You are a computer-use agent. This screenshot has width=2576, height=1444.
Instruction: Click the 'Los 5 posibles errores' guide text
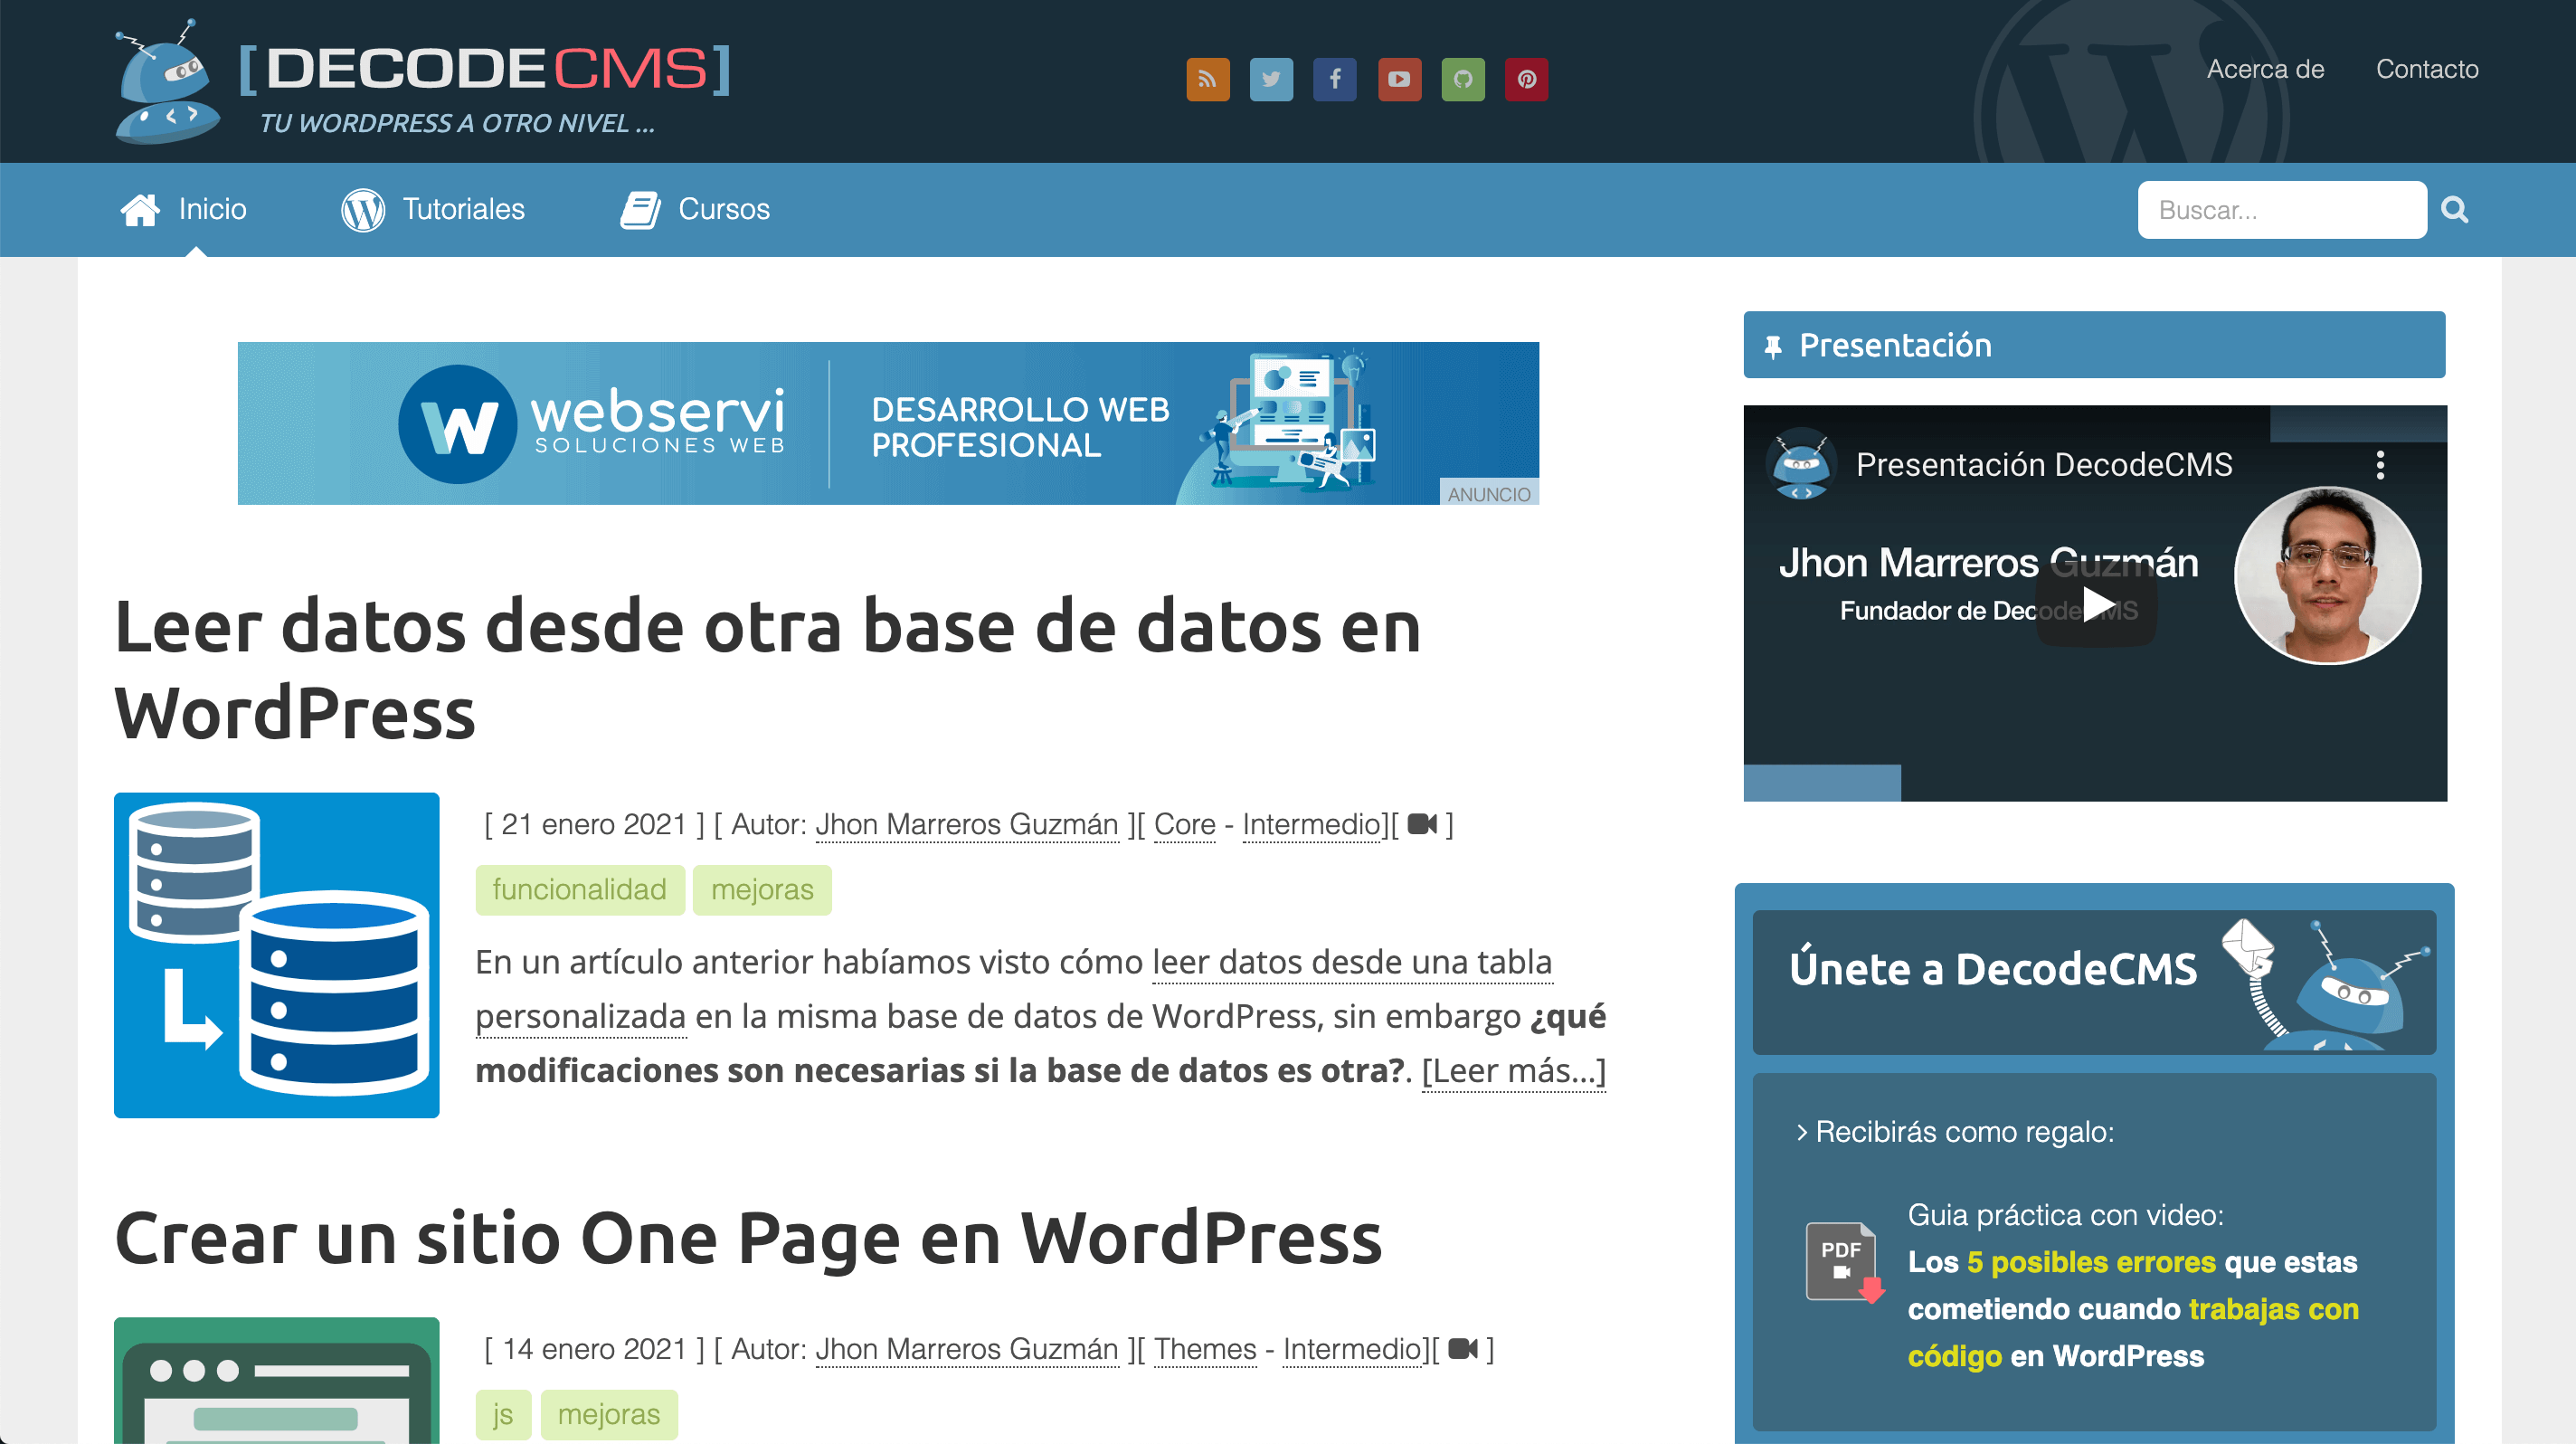pyautogui.click(x=2132, y=1309)
